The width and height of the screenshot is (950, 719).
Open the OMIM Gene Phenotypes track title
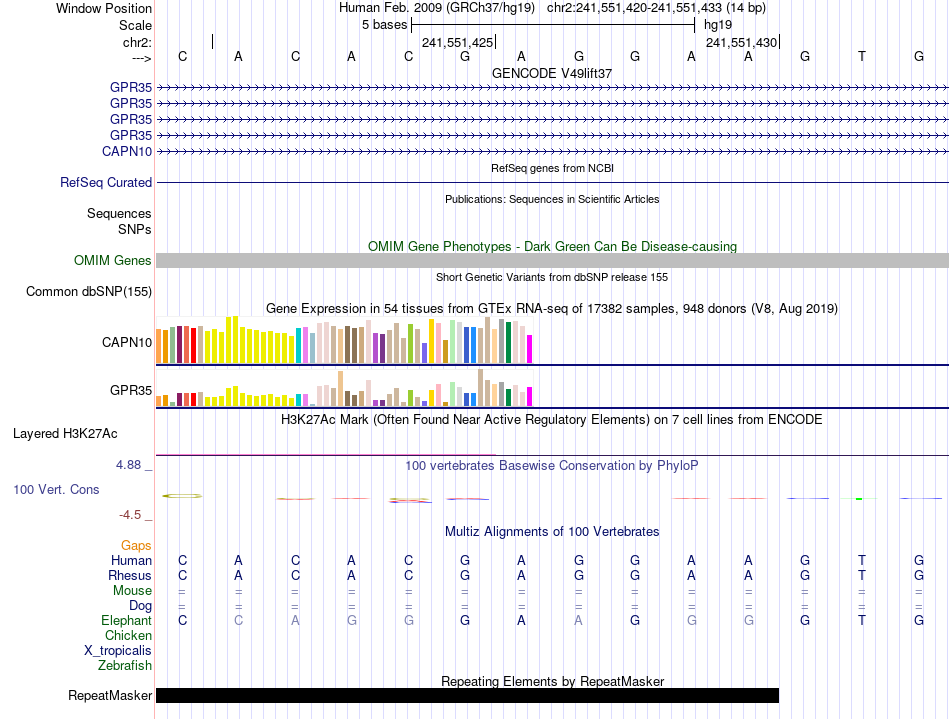(x=552, y=247)
